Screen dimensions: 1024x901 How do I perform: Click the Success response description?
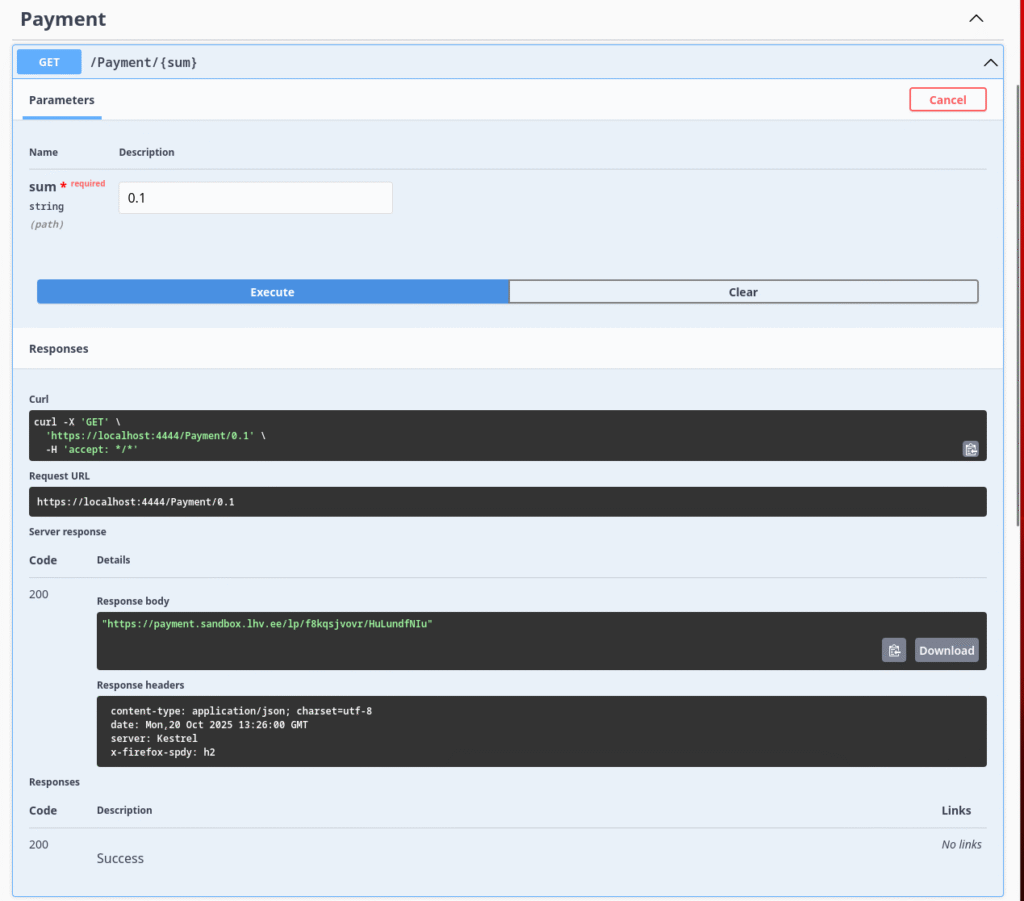pos(120,858)
